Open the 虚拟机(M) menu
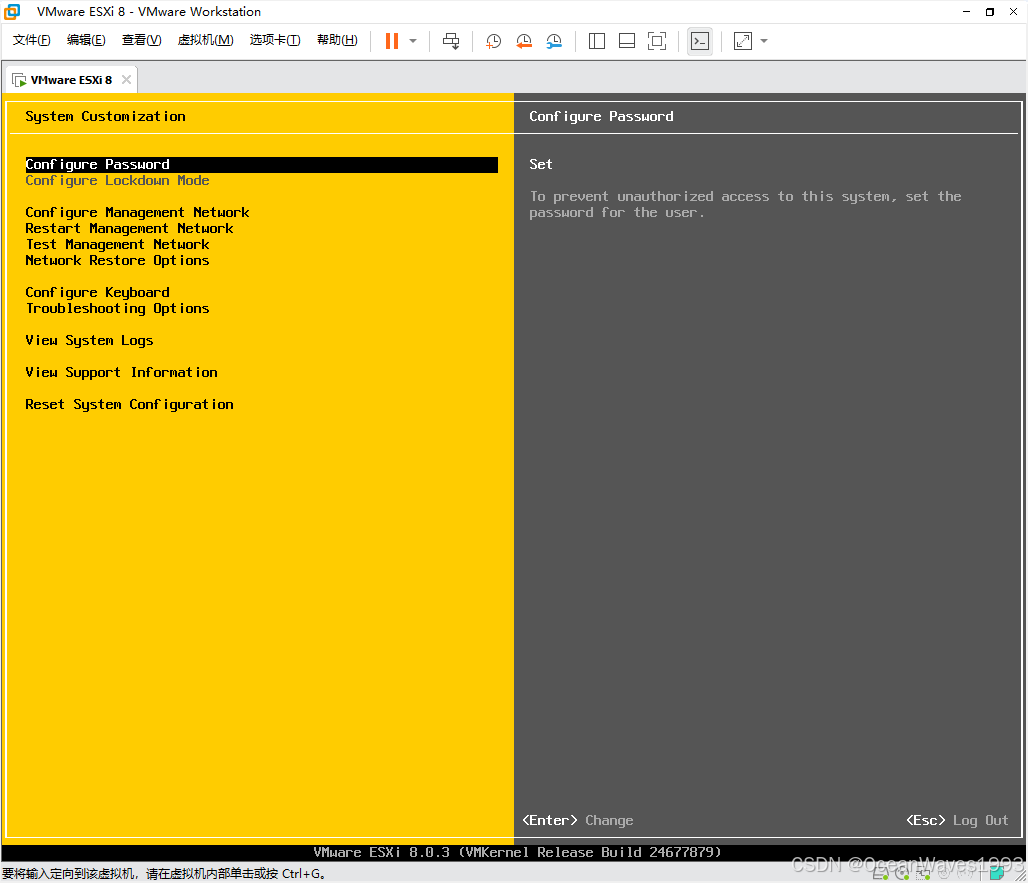The image size is (1028, 883). pyautogui.click(x=205, y=41)
